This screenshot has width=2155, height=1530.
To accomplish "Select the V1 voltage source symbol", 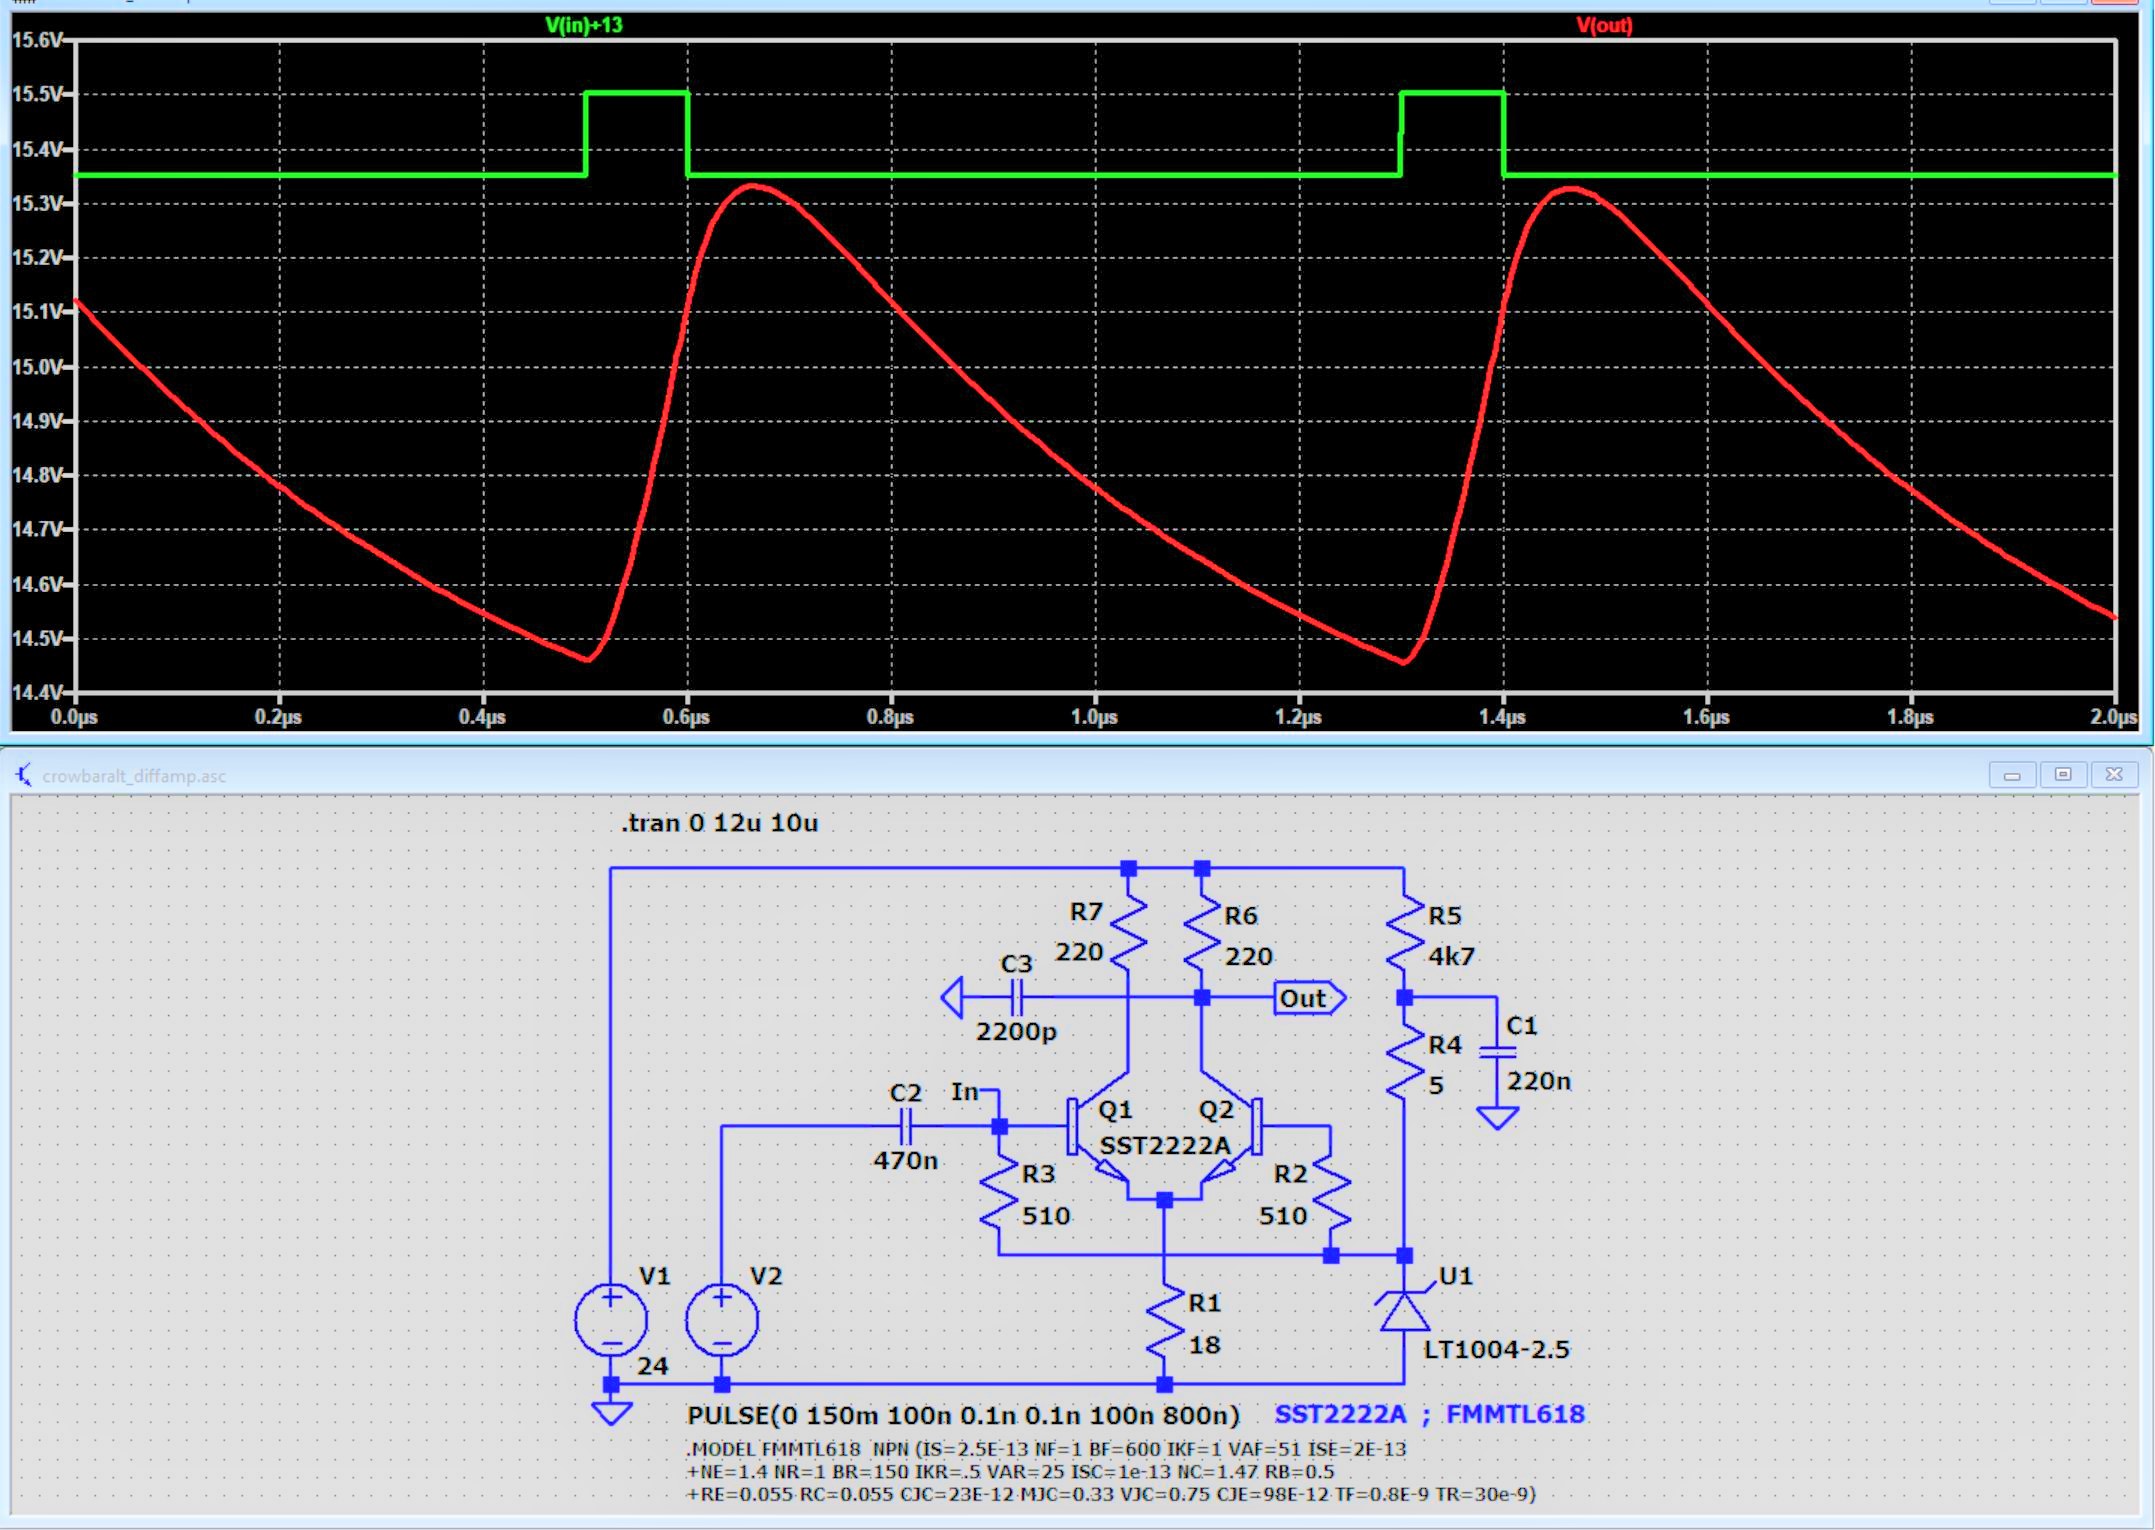I will click(611, 1321).
